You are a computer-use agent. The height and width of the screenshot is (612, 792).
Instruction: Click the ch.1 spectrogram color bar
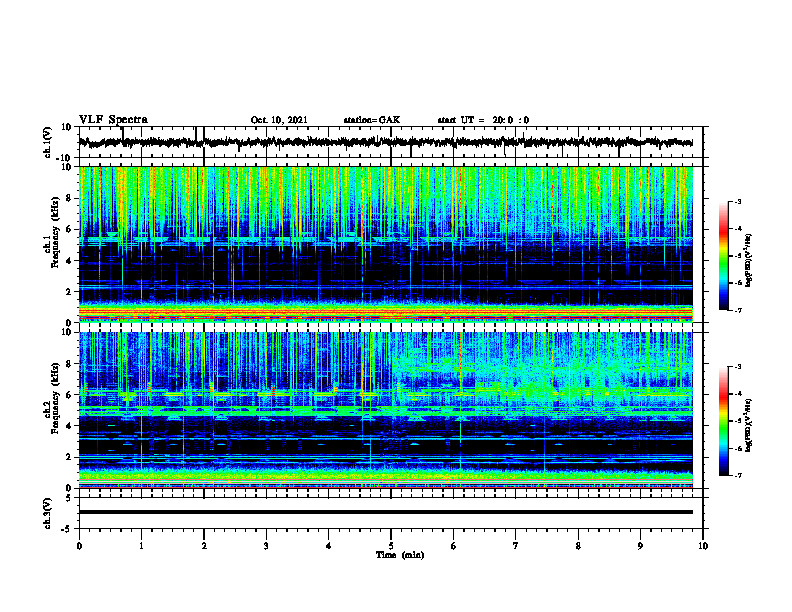[x=723, y=256]
